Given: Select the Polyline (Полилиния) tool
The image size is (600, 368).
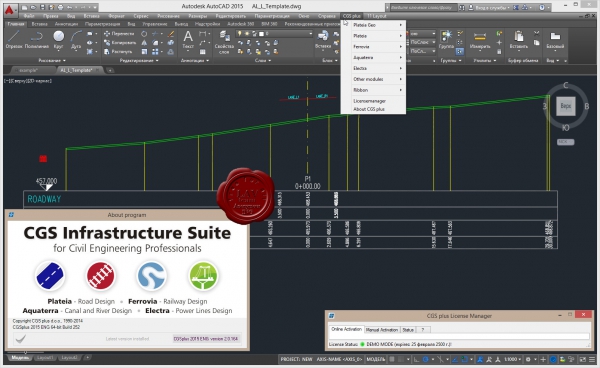Looking at the screenshot, I should coord(37,40).
